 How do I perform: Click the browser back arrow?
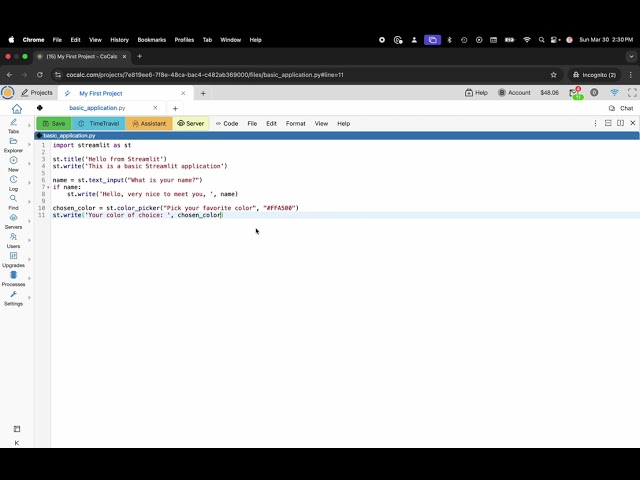9,75
